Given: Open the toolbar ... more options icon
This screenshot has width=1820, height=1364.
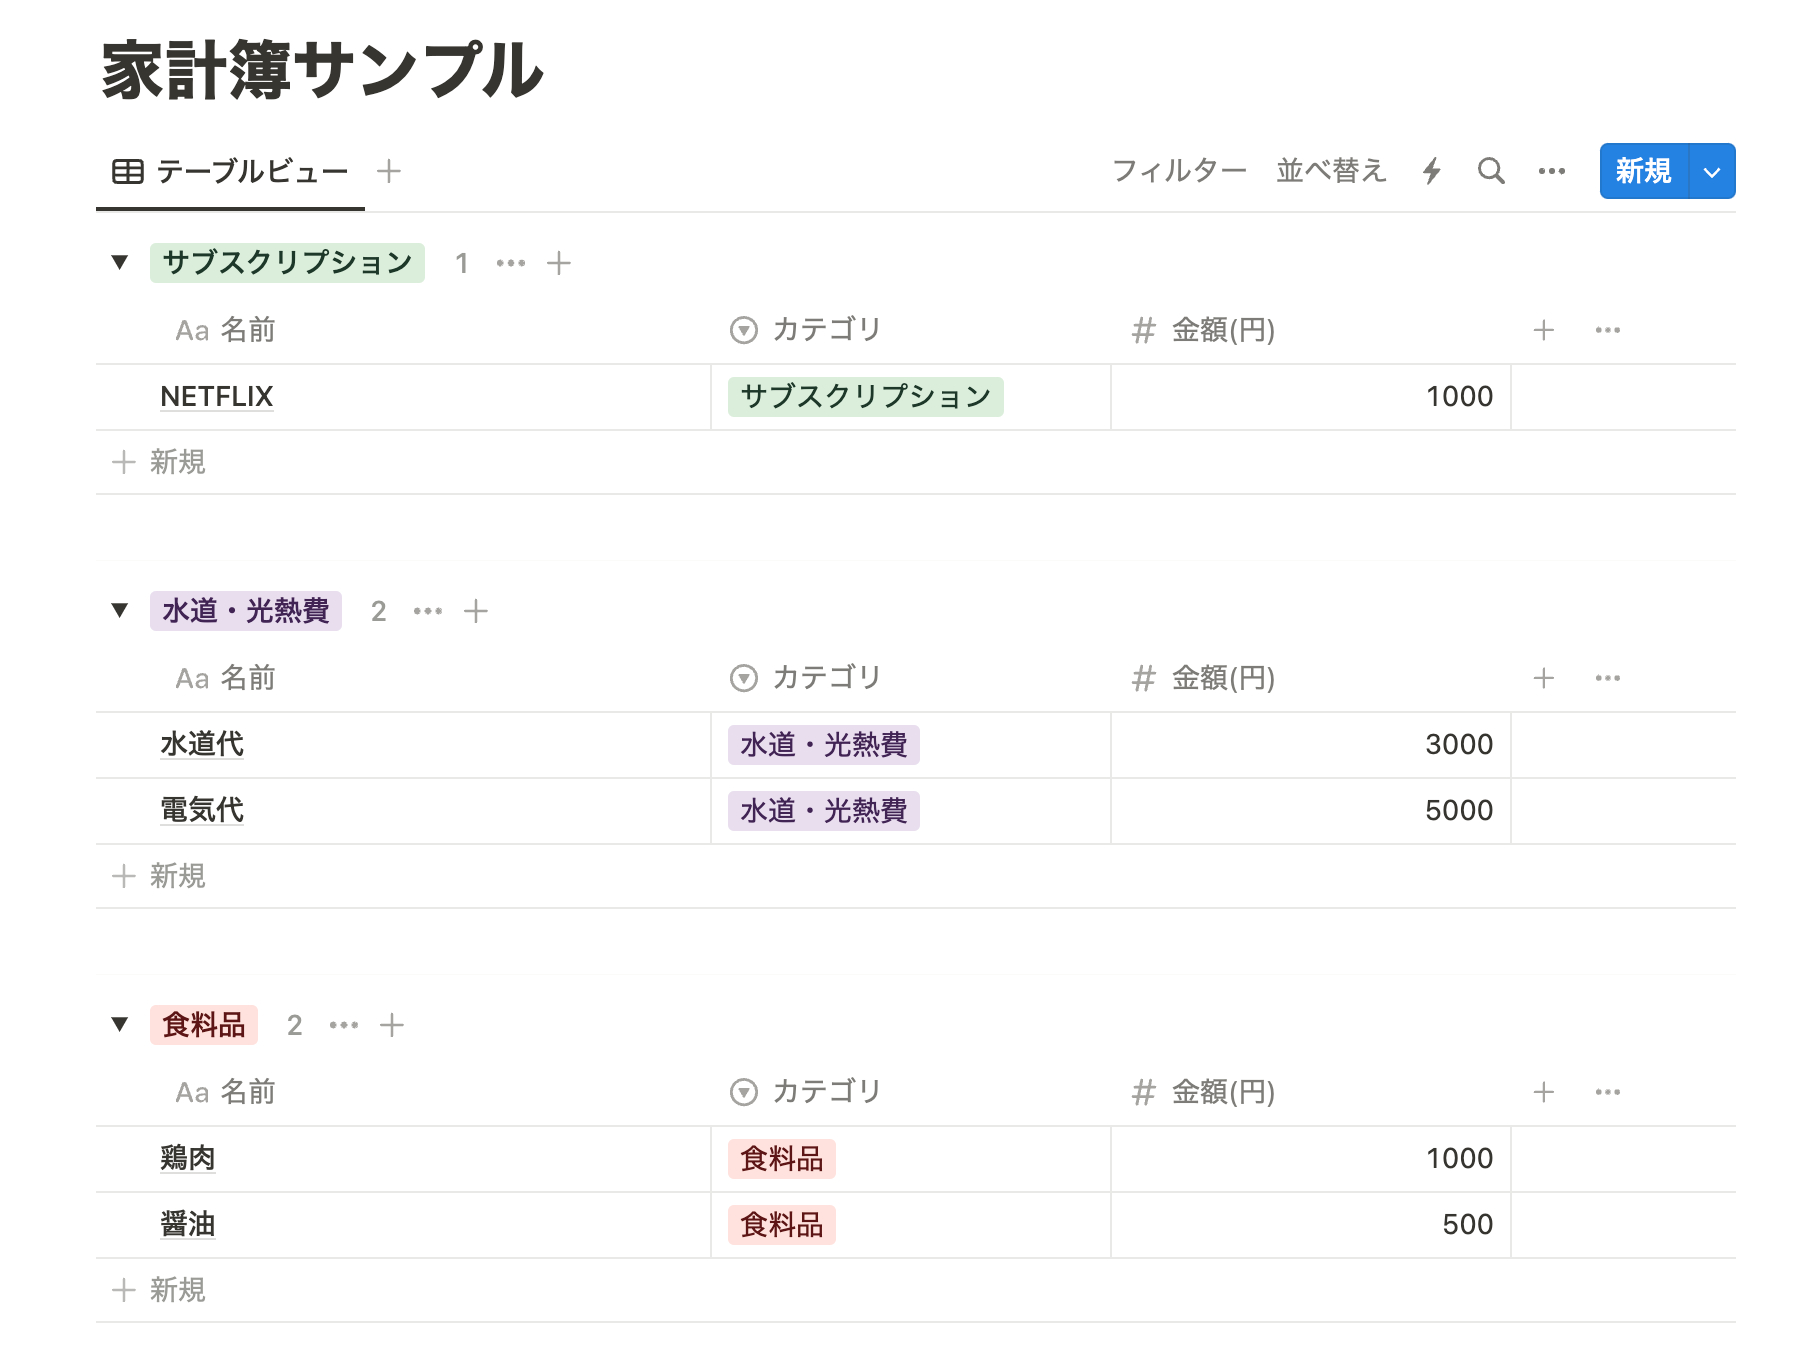Looking at the screenshot, I should (x=1552, y=171).
